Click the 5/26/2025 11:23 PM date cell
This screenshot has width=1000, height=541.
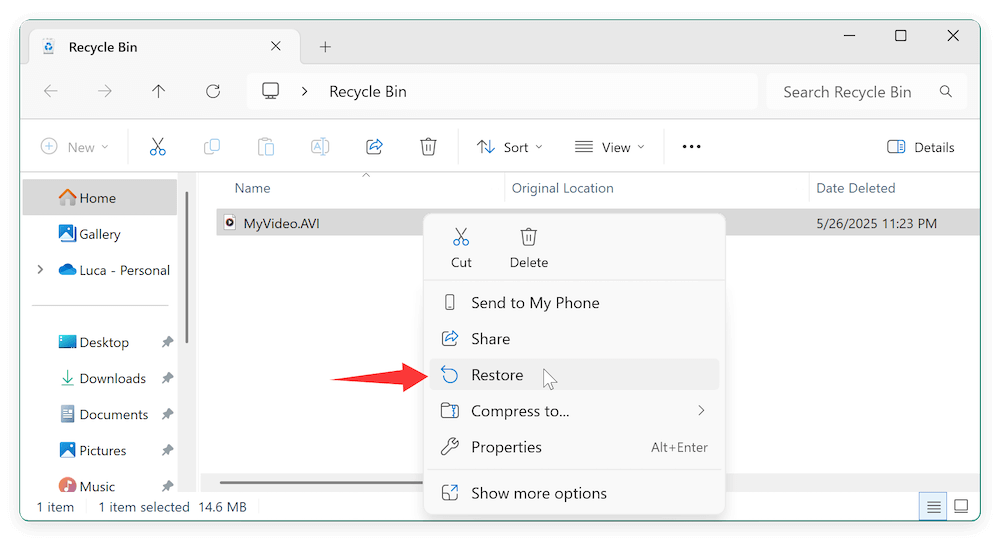click(877, 223)
